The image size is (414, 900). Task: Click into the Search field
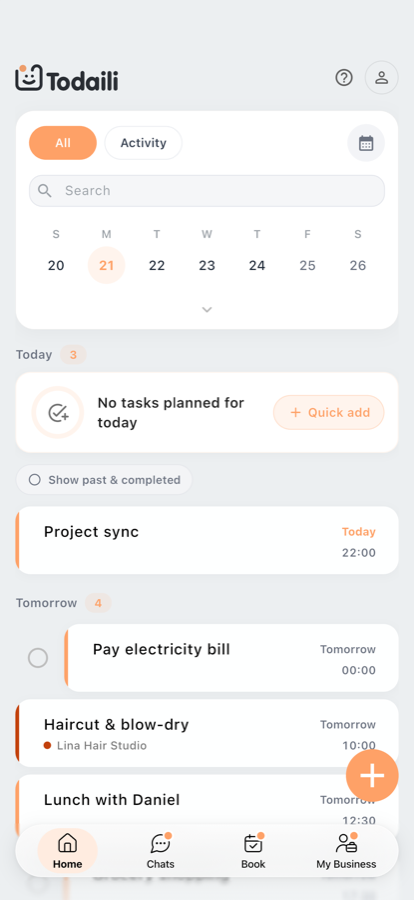(x=207, y=191)
